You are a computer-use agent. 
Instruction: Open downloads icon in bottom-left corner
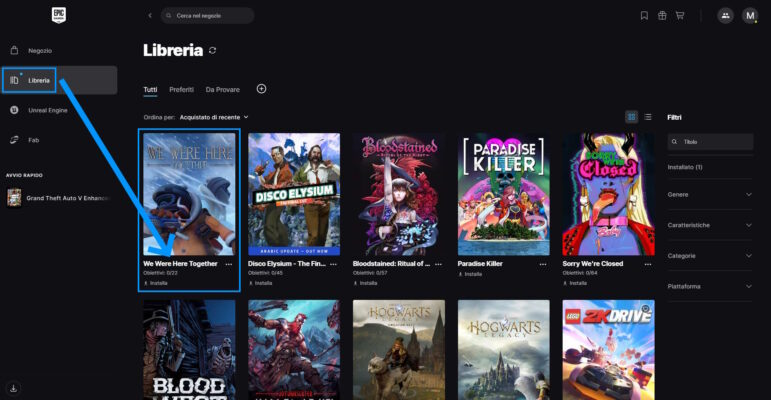[x=14, y=388]
